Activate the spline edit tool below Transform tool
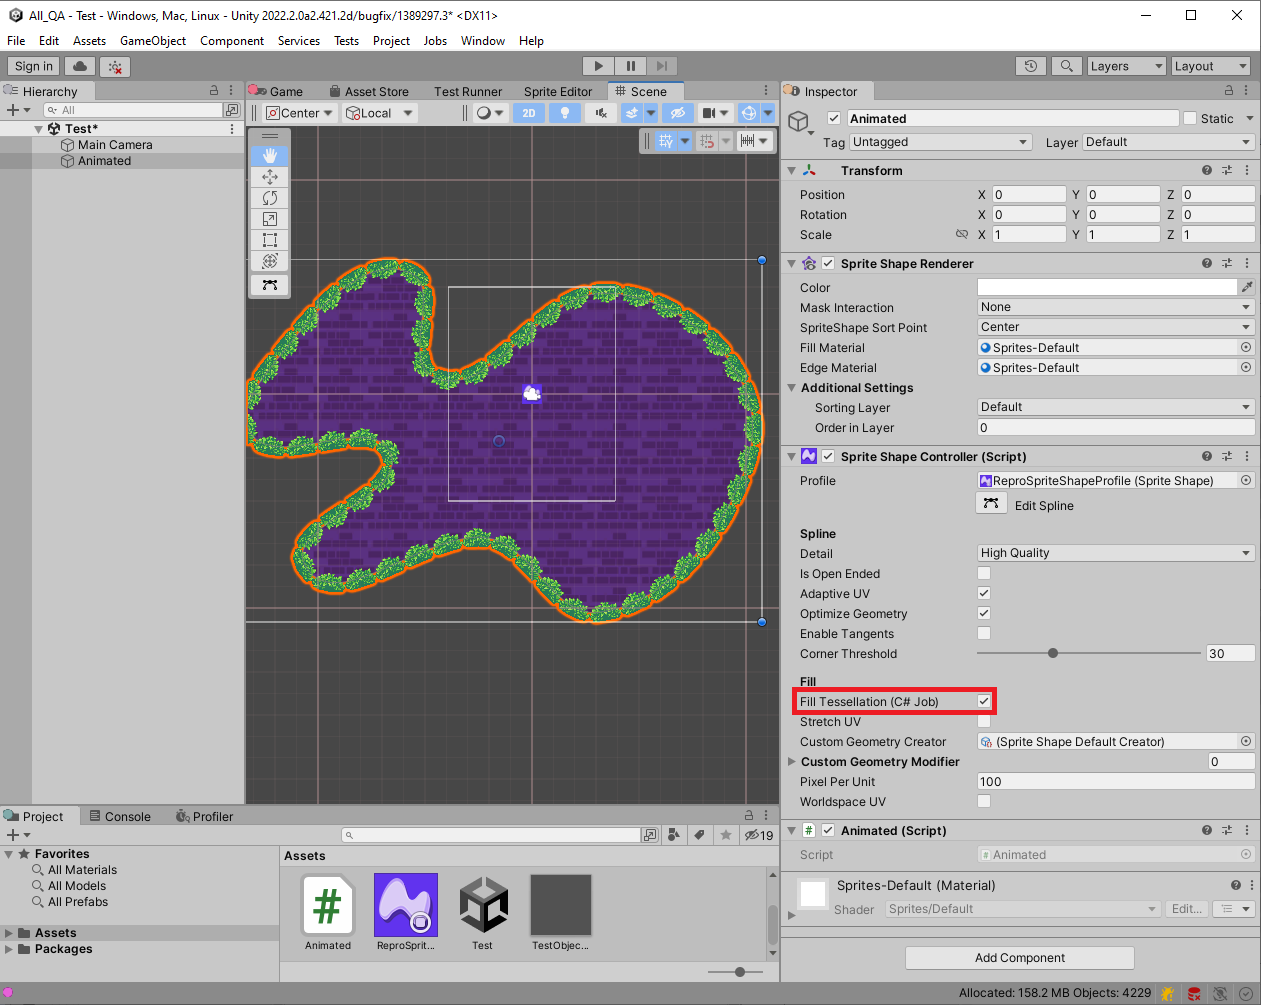 click(x=270, y=285)
